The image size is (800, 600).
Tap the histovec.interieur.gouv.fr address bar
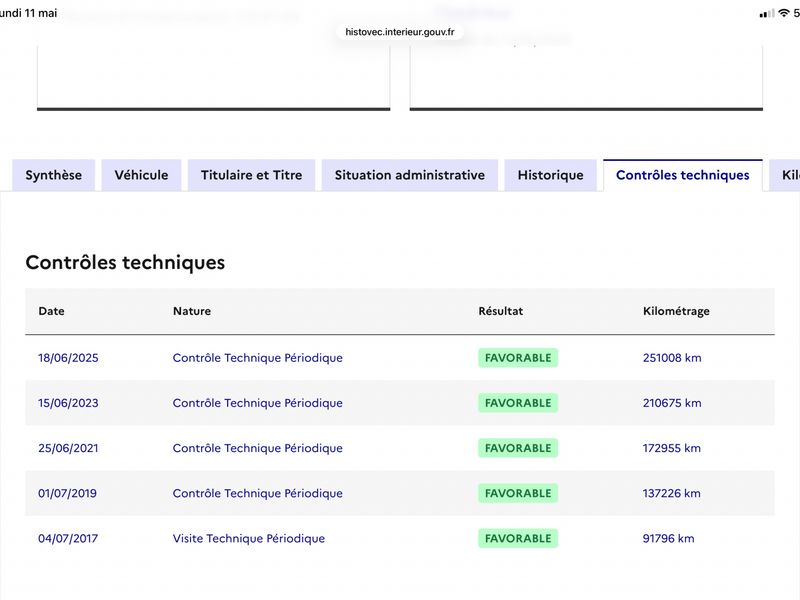coord(399,32)
